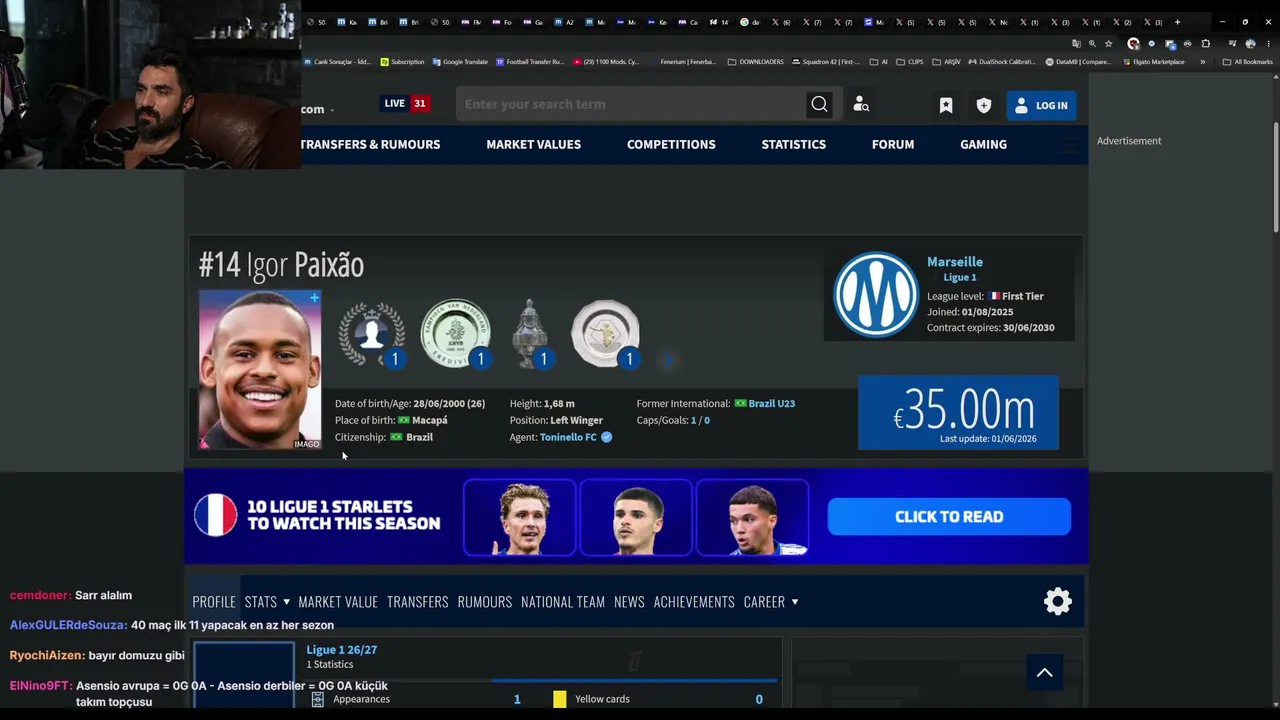Click the Marseille club crest logo
1280x720 pixels.
[876, 294]
